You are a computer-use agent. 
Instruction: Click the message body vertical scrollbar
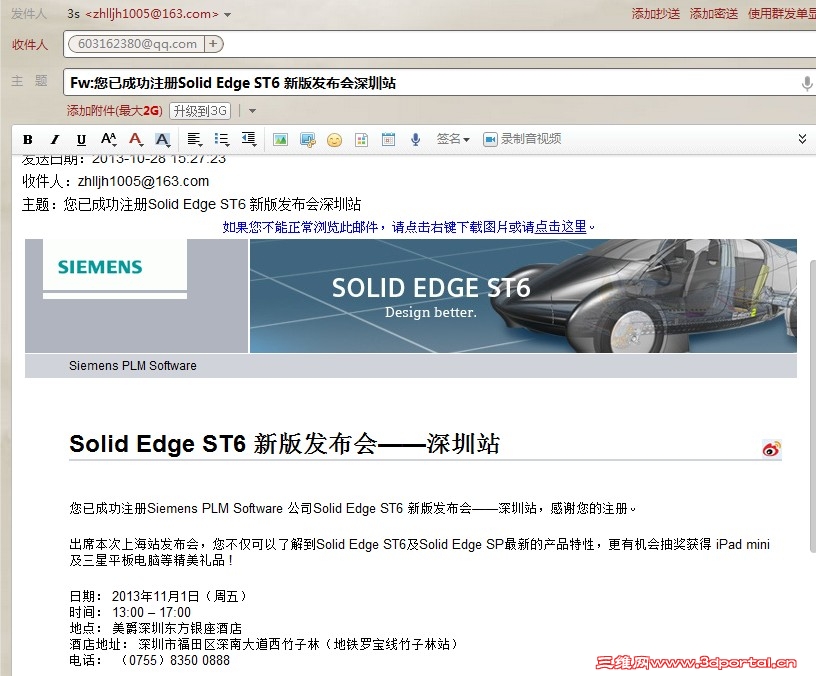[x=812, y=406]
